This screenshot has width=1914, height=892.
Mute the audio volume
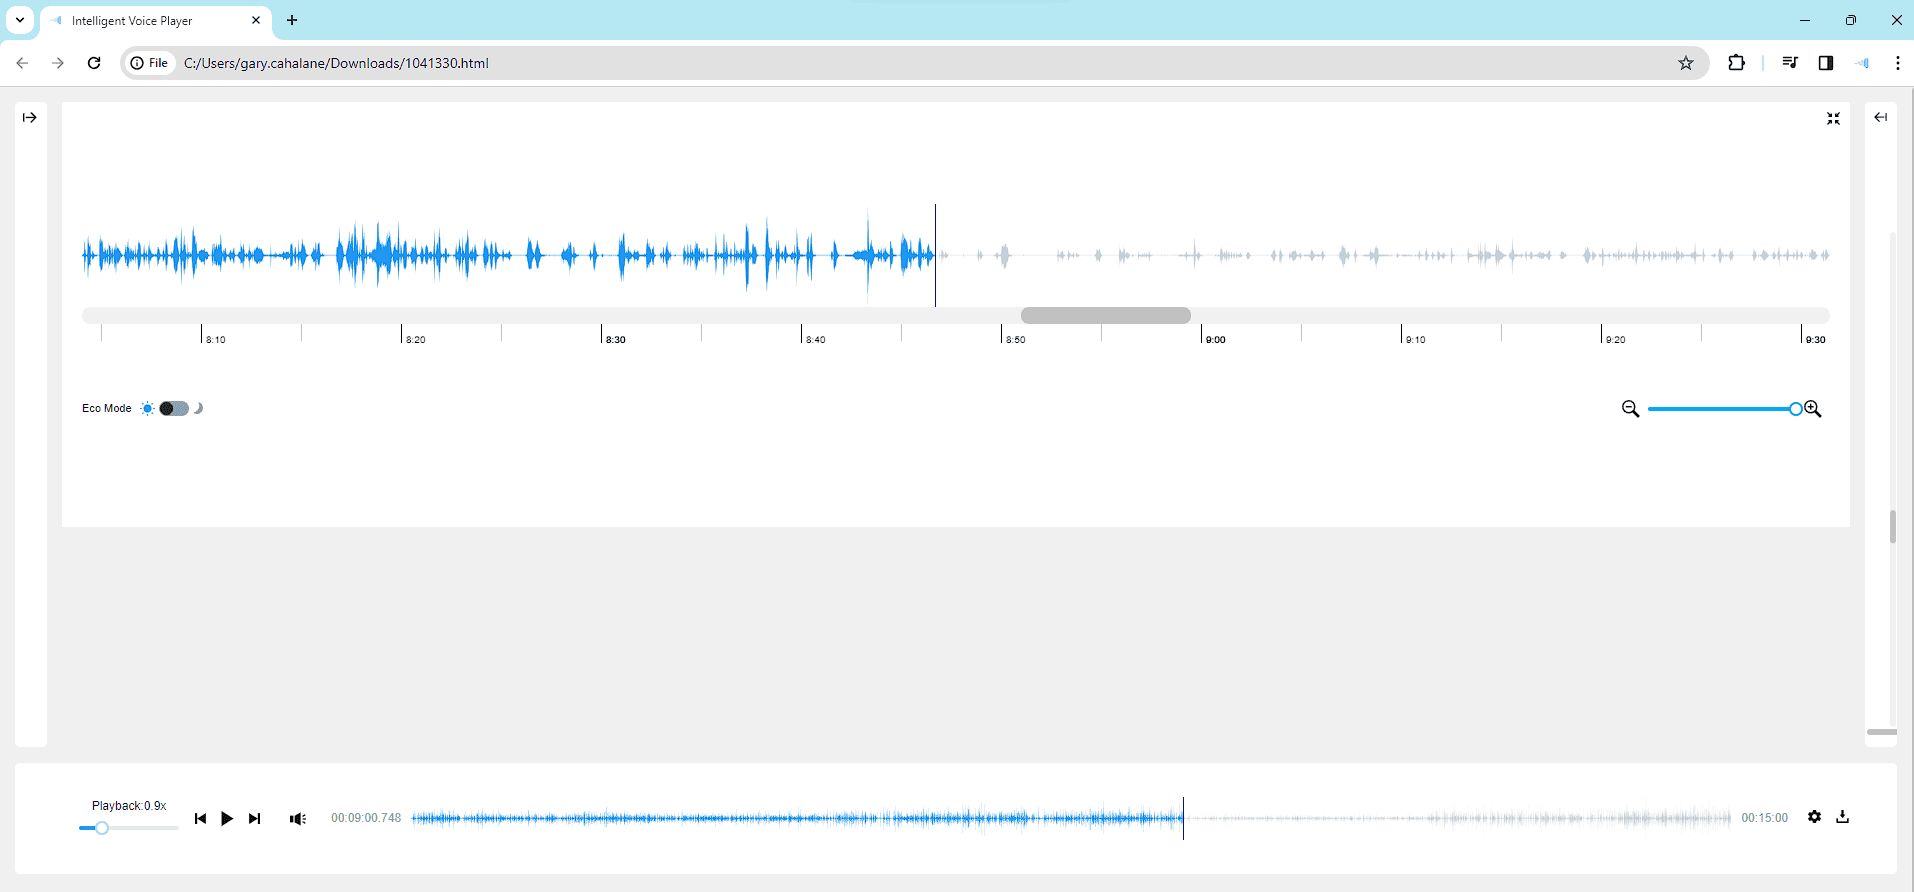tap(297, 818)
